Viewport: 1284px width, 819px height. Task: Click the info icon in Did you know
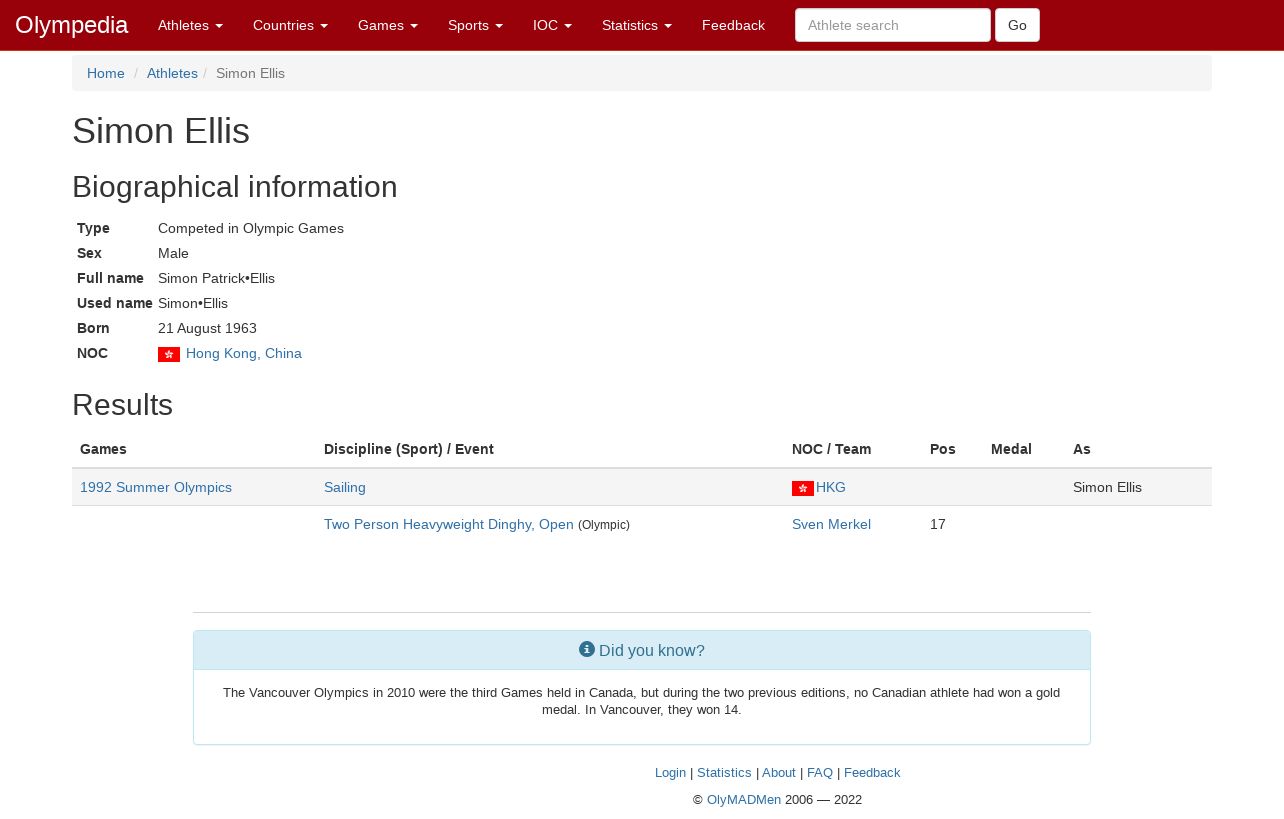587,650
